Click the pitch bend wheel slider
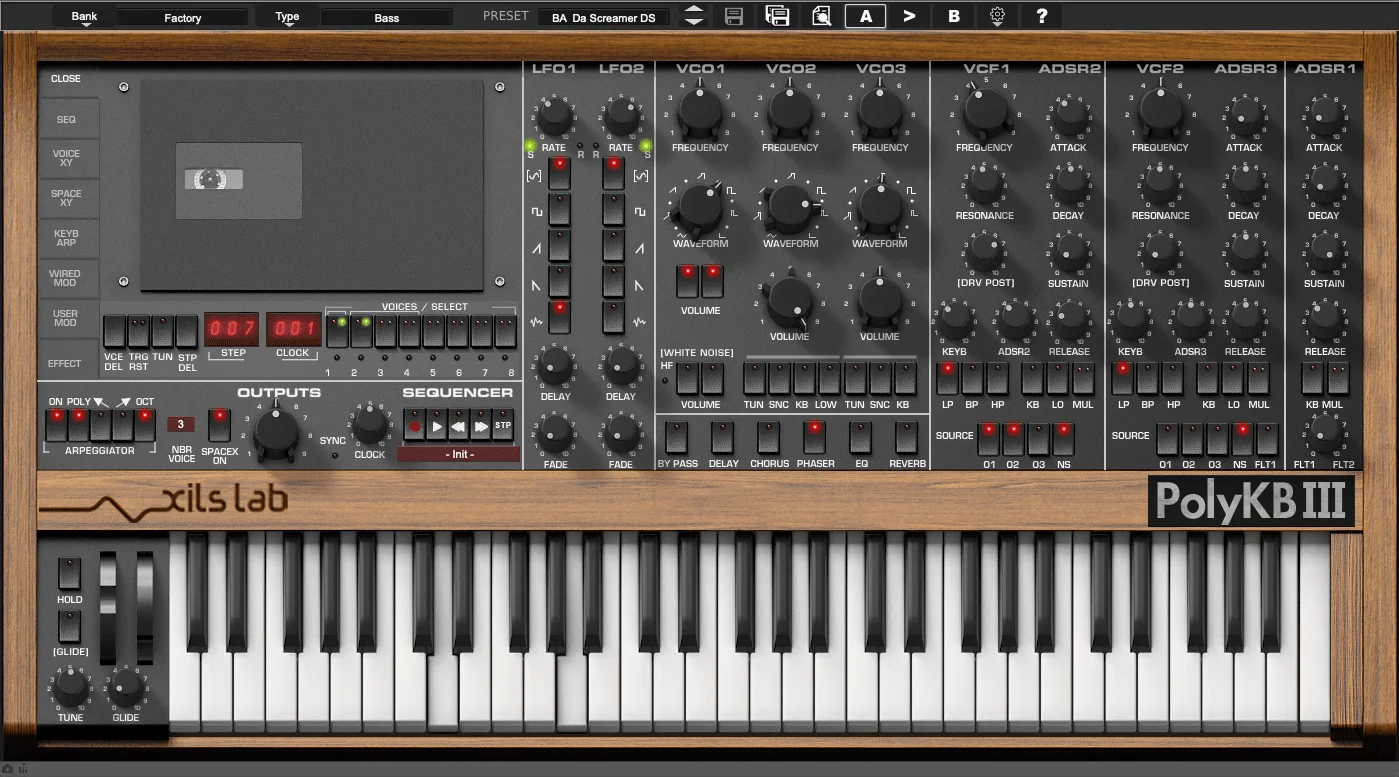 (x=108, y=608)
